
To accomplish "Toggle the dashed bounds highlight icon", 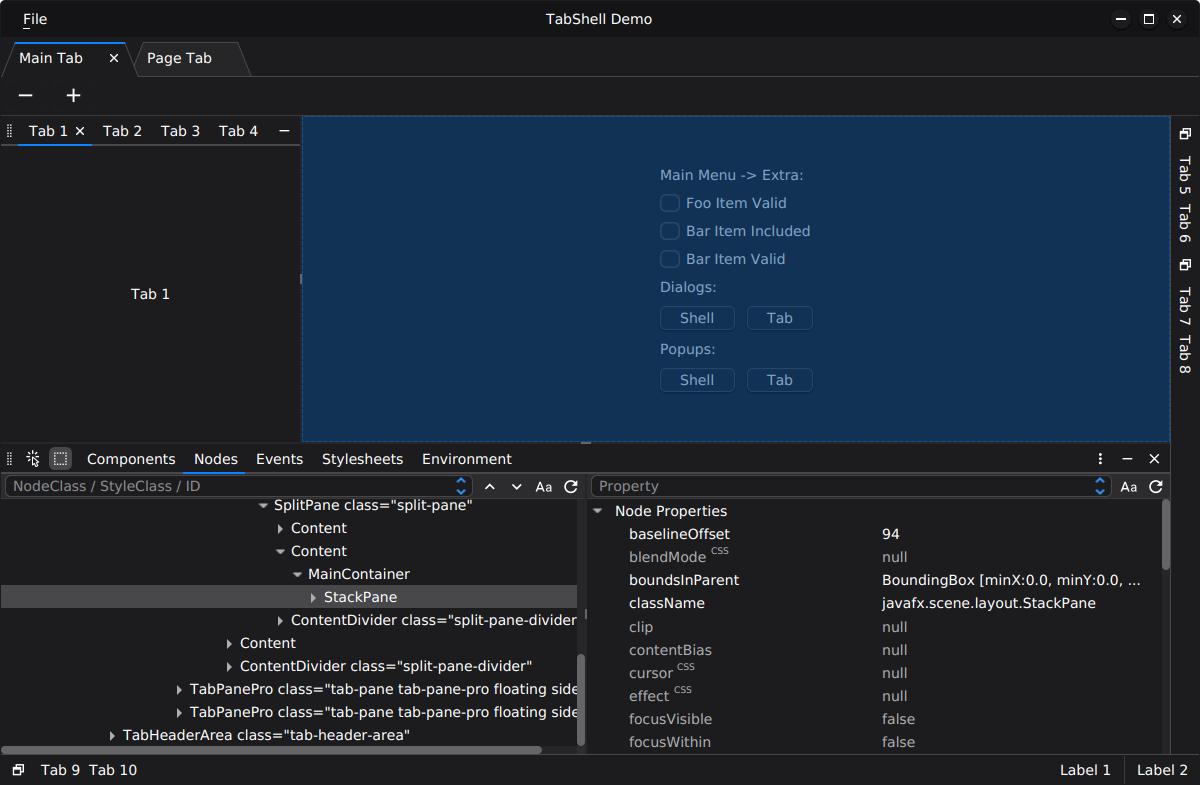I will (61, 459).
